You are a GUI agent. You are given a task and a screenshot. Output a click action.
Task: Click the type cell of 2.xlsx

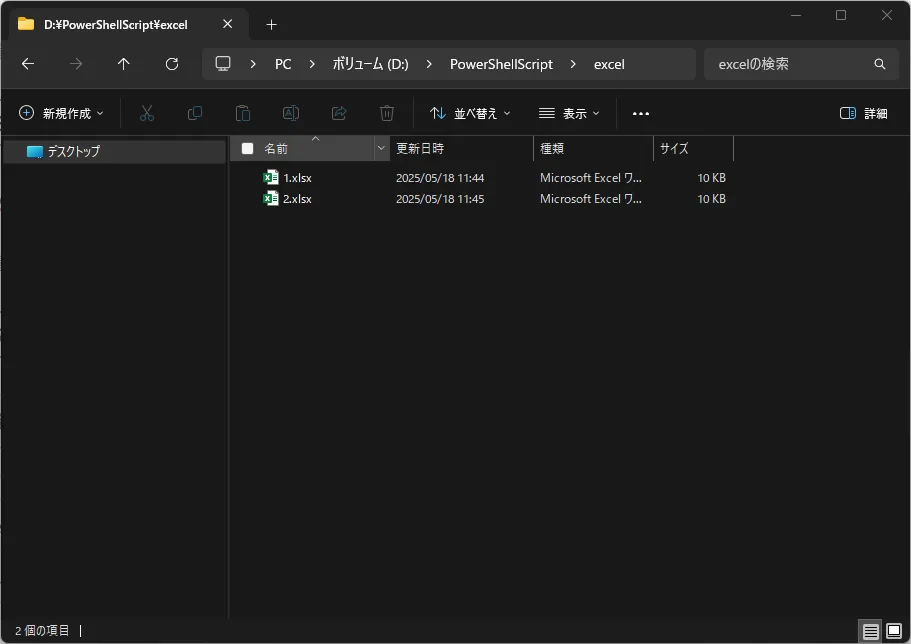(590, 199)
